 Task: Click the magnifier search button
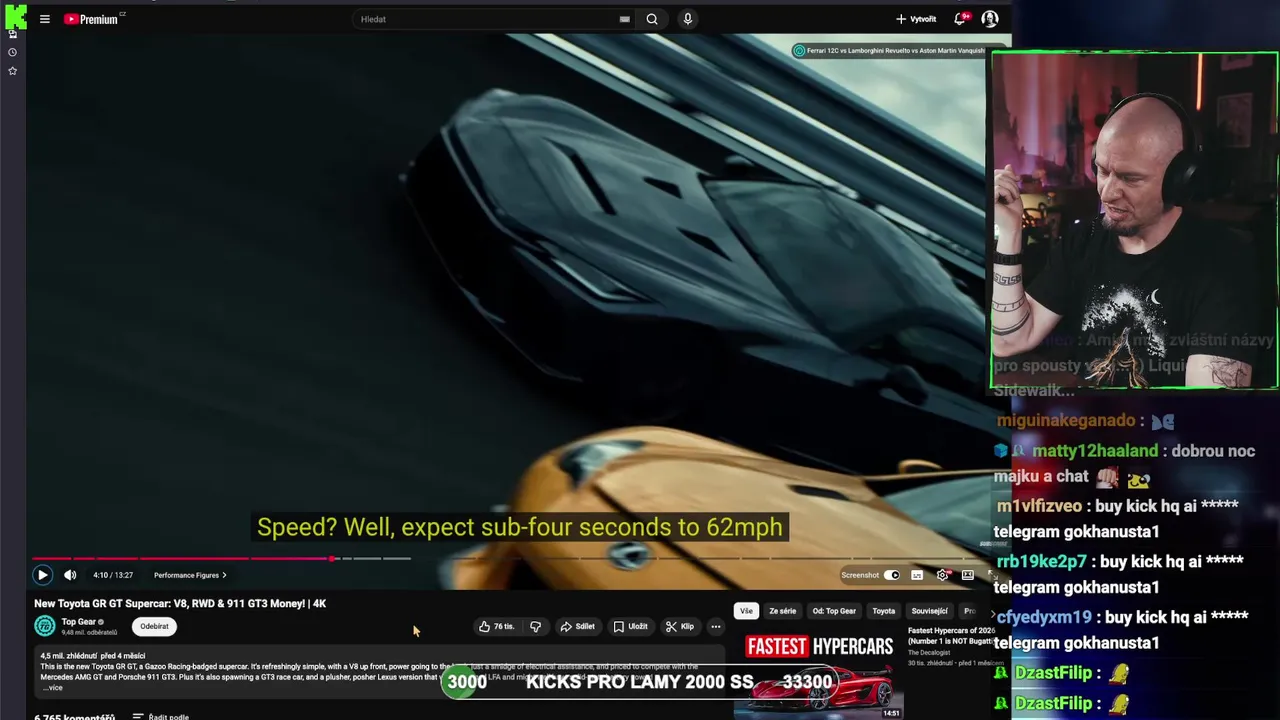[652, 19]
